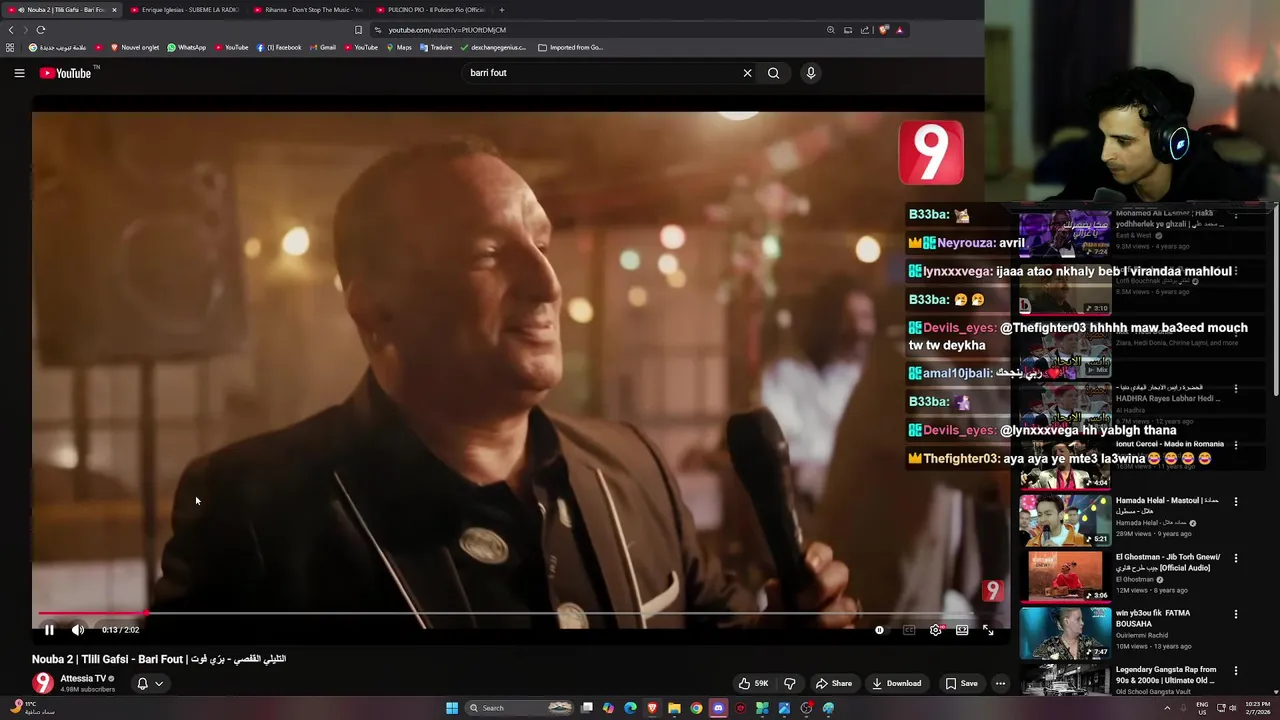Open Discord from the taskbar
Image resolution: width=1280 pixels, height=720 pixels.
[x=718, y=708]
